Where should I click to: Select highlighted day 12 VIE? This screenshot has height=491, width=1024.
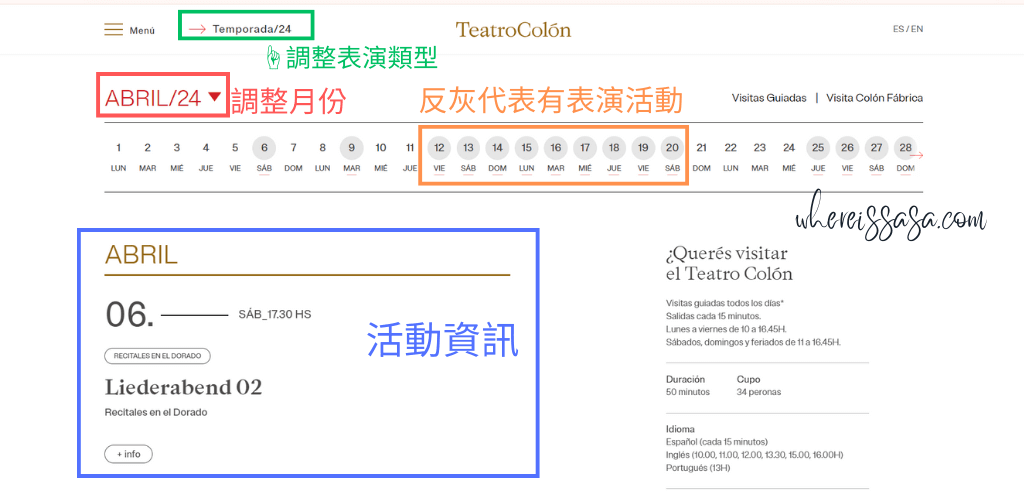tap(440, 157)
